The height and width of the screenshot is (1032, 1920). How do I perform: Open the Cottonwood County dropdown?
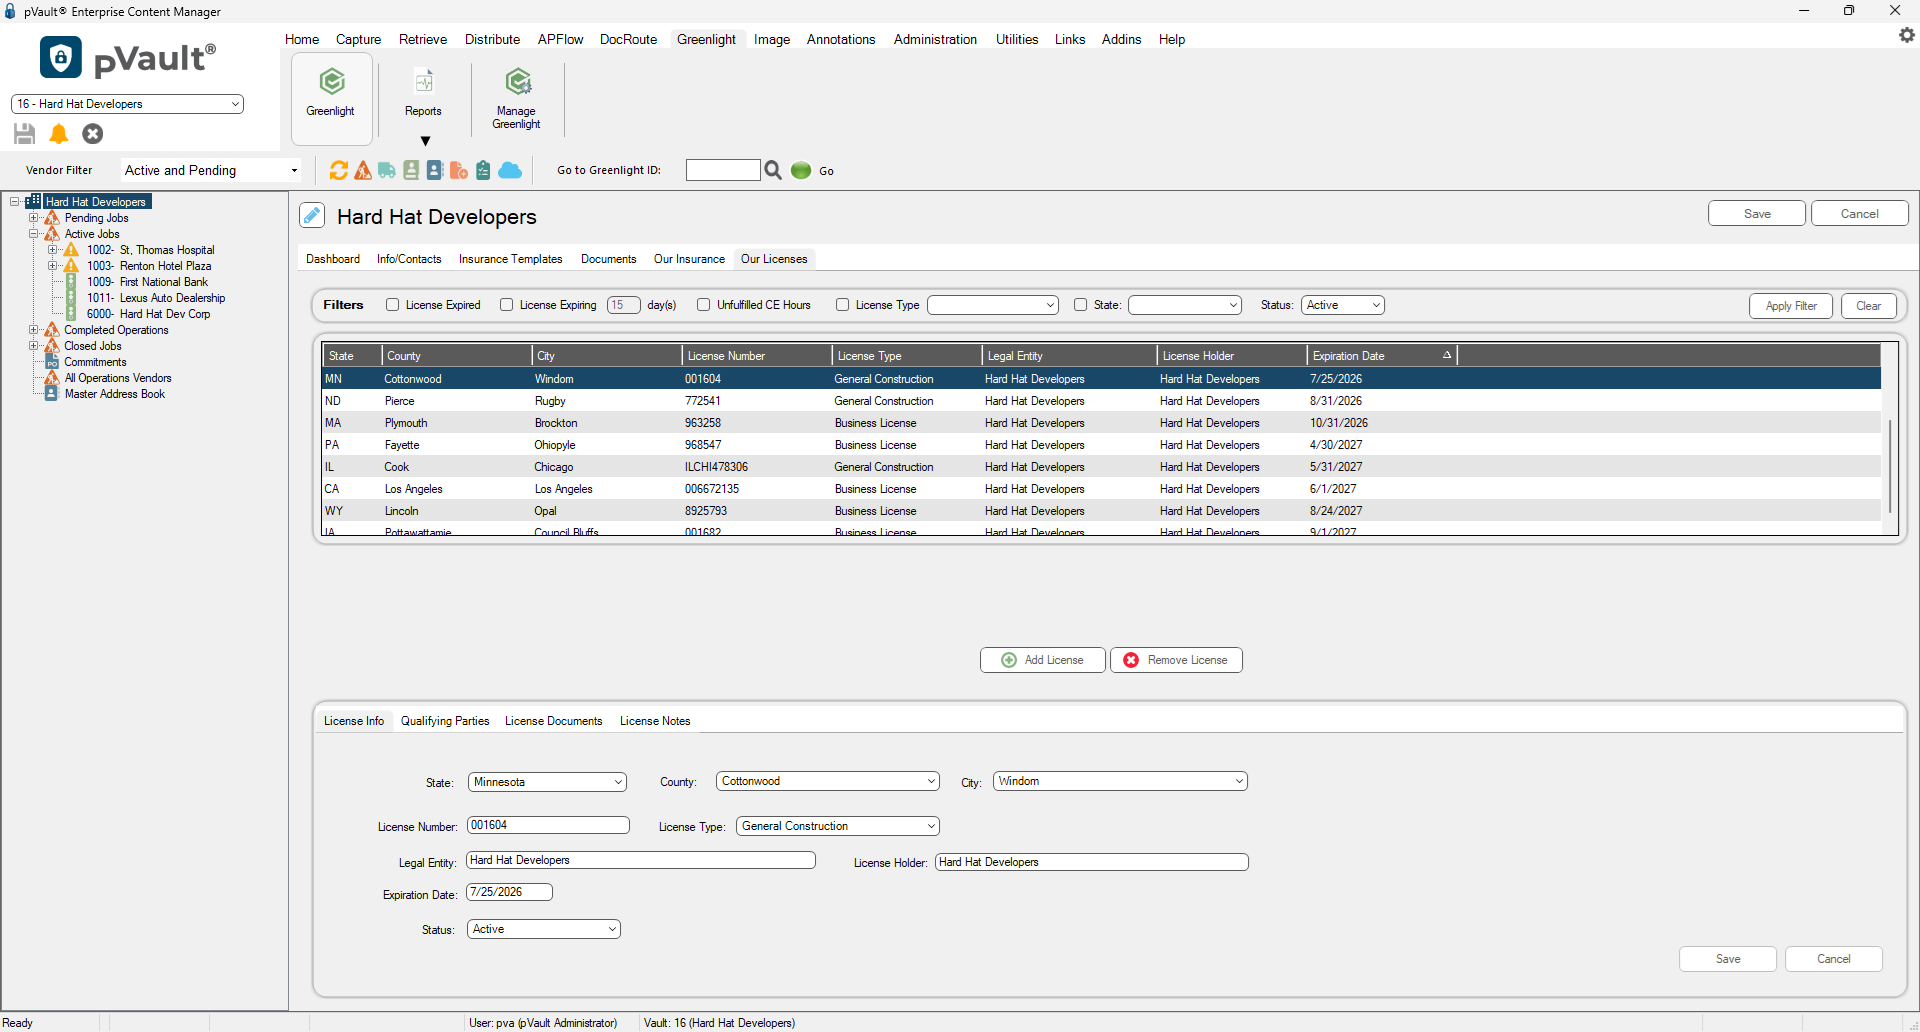[x=828, y=781]
